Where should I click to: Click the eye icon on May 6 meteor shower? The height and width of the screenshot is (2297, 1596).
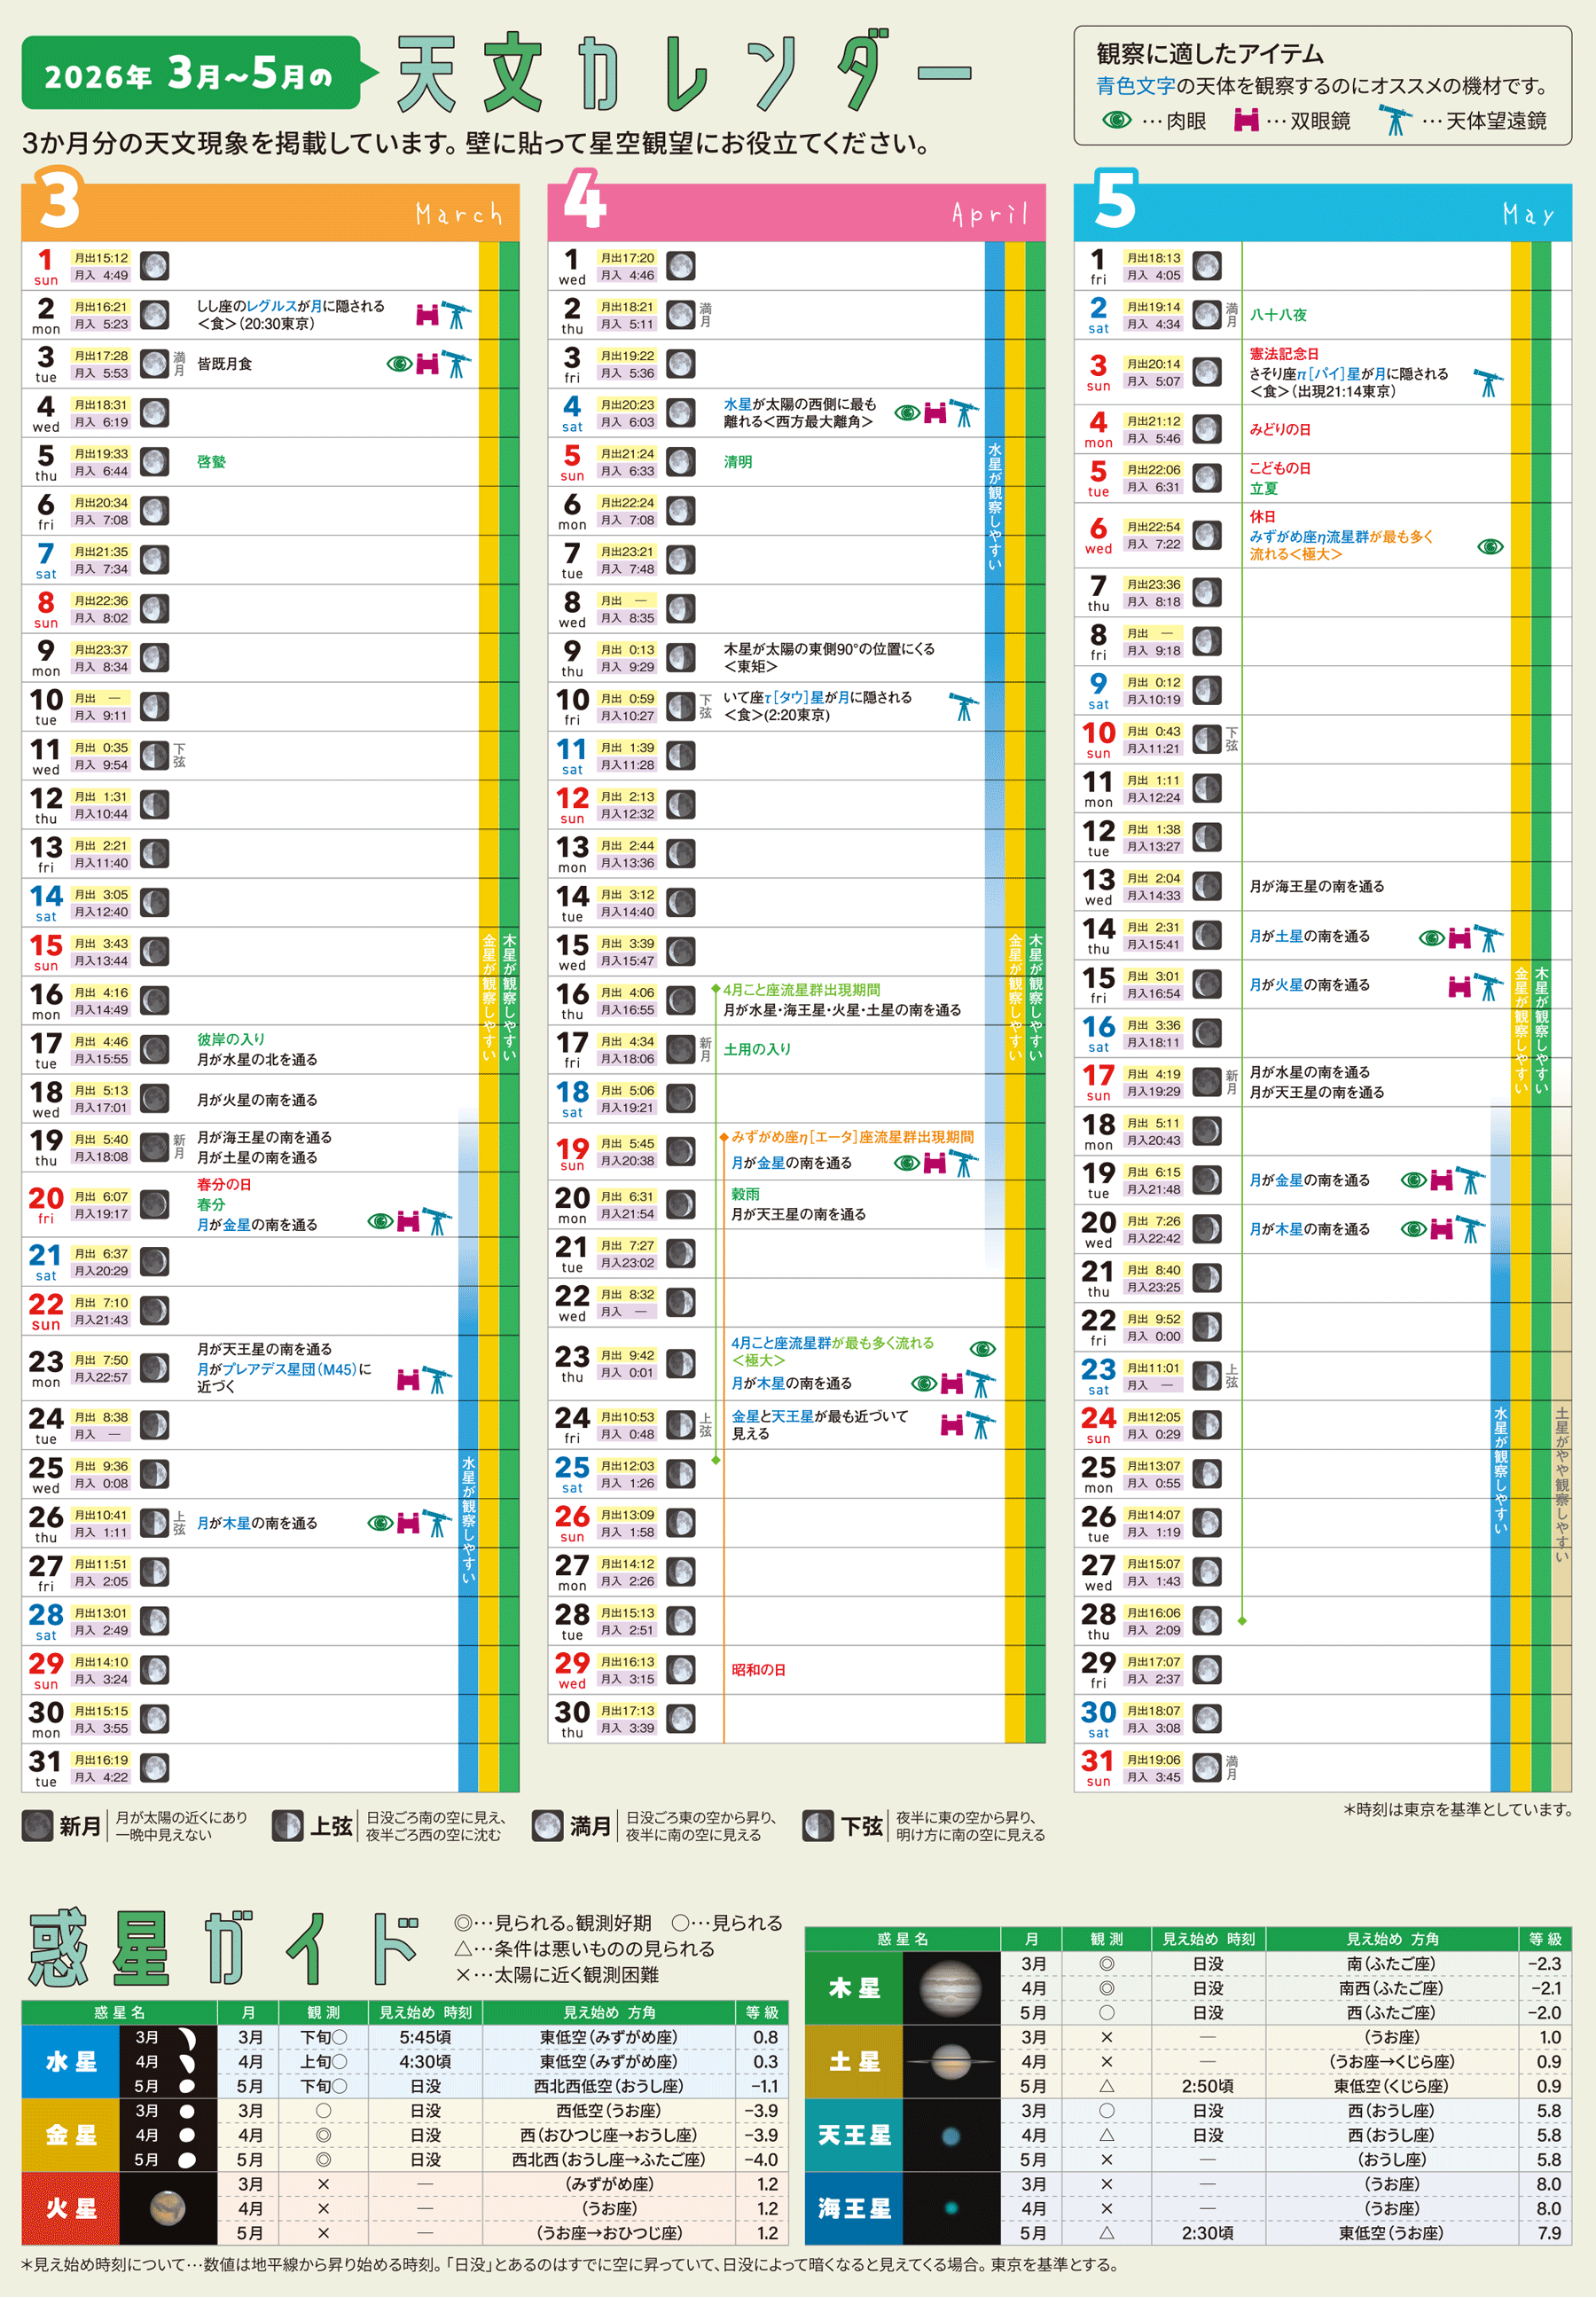[x=1490, y=546]
